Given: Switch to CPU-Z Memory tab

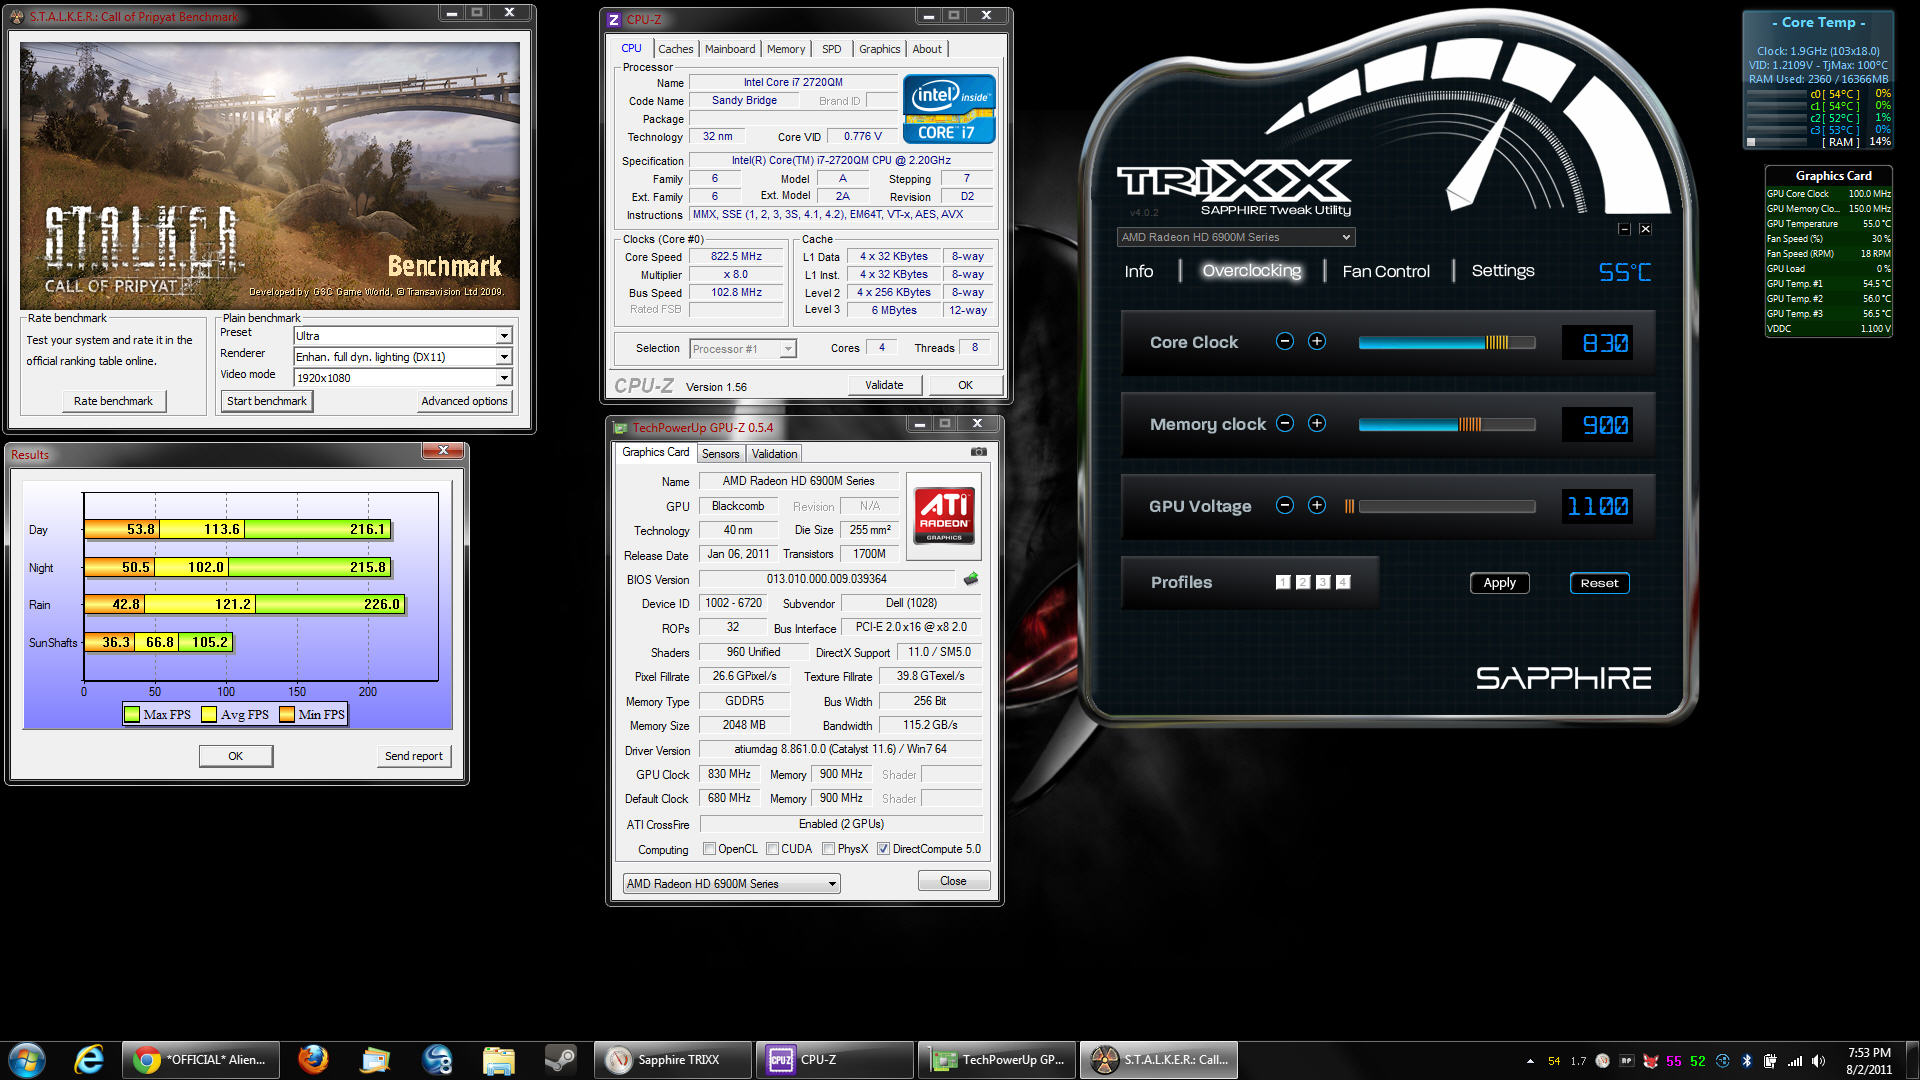Looking at the screenshot, I should pos(786,49).
